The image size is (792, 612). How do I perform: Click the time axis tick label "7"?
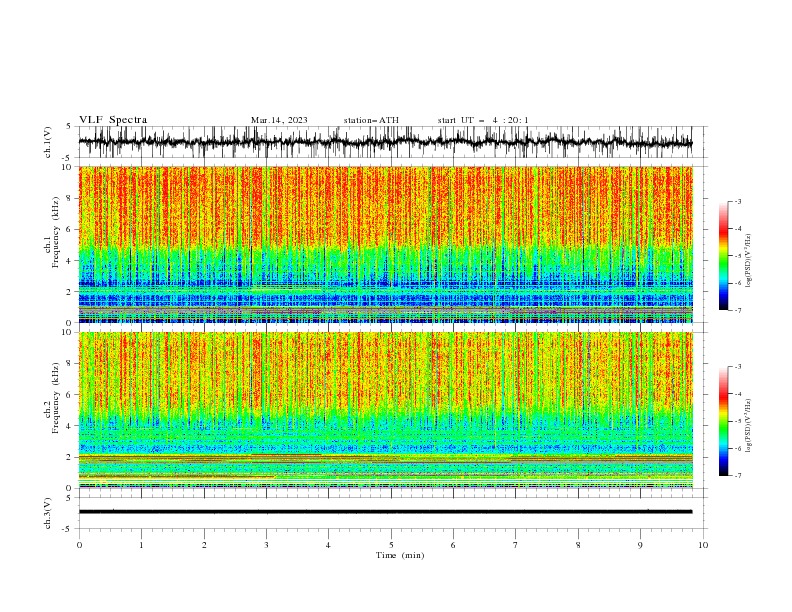point(516,545)
